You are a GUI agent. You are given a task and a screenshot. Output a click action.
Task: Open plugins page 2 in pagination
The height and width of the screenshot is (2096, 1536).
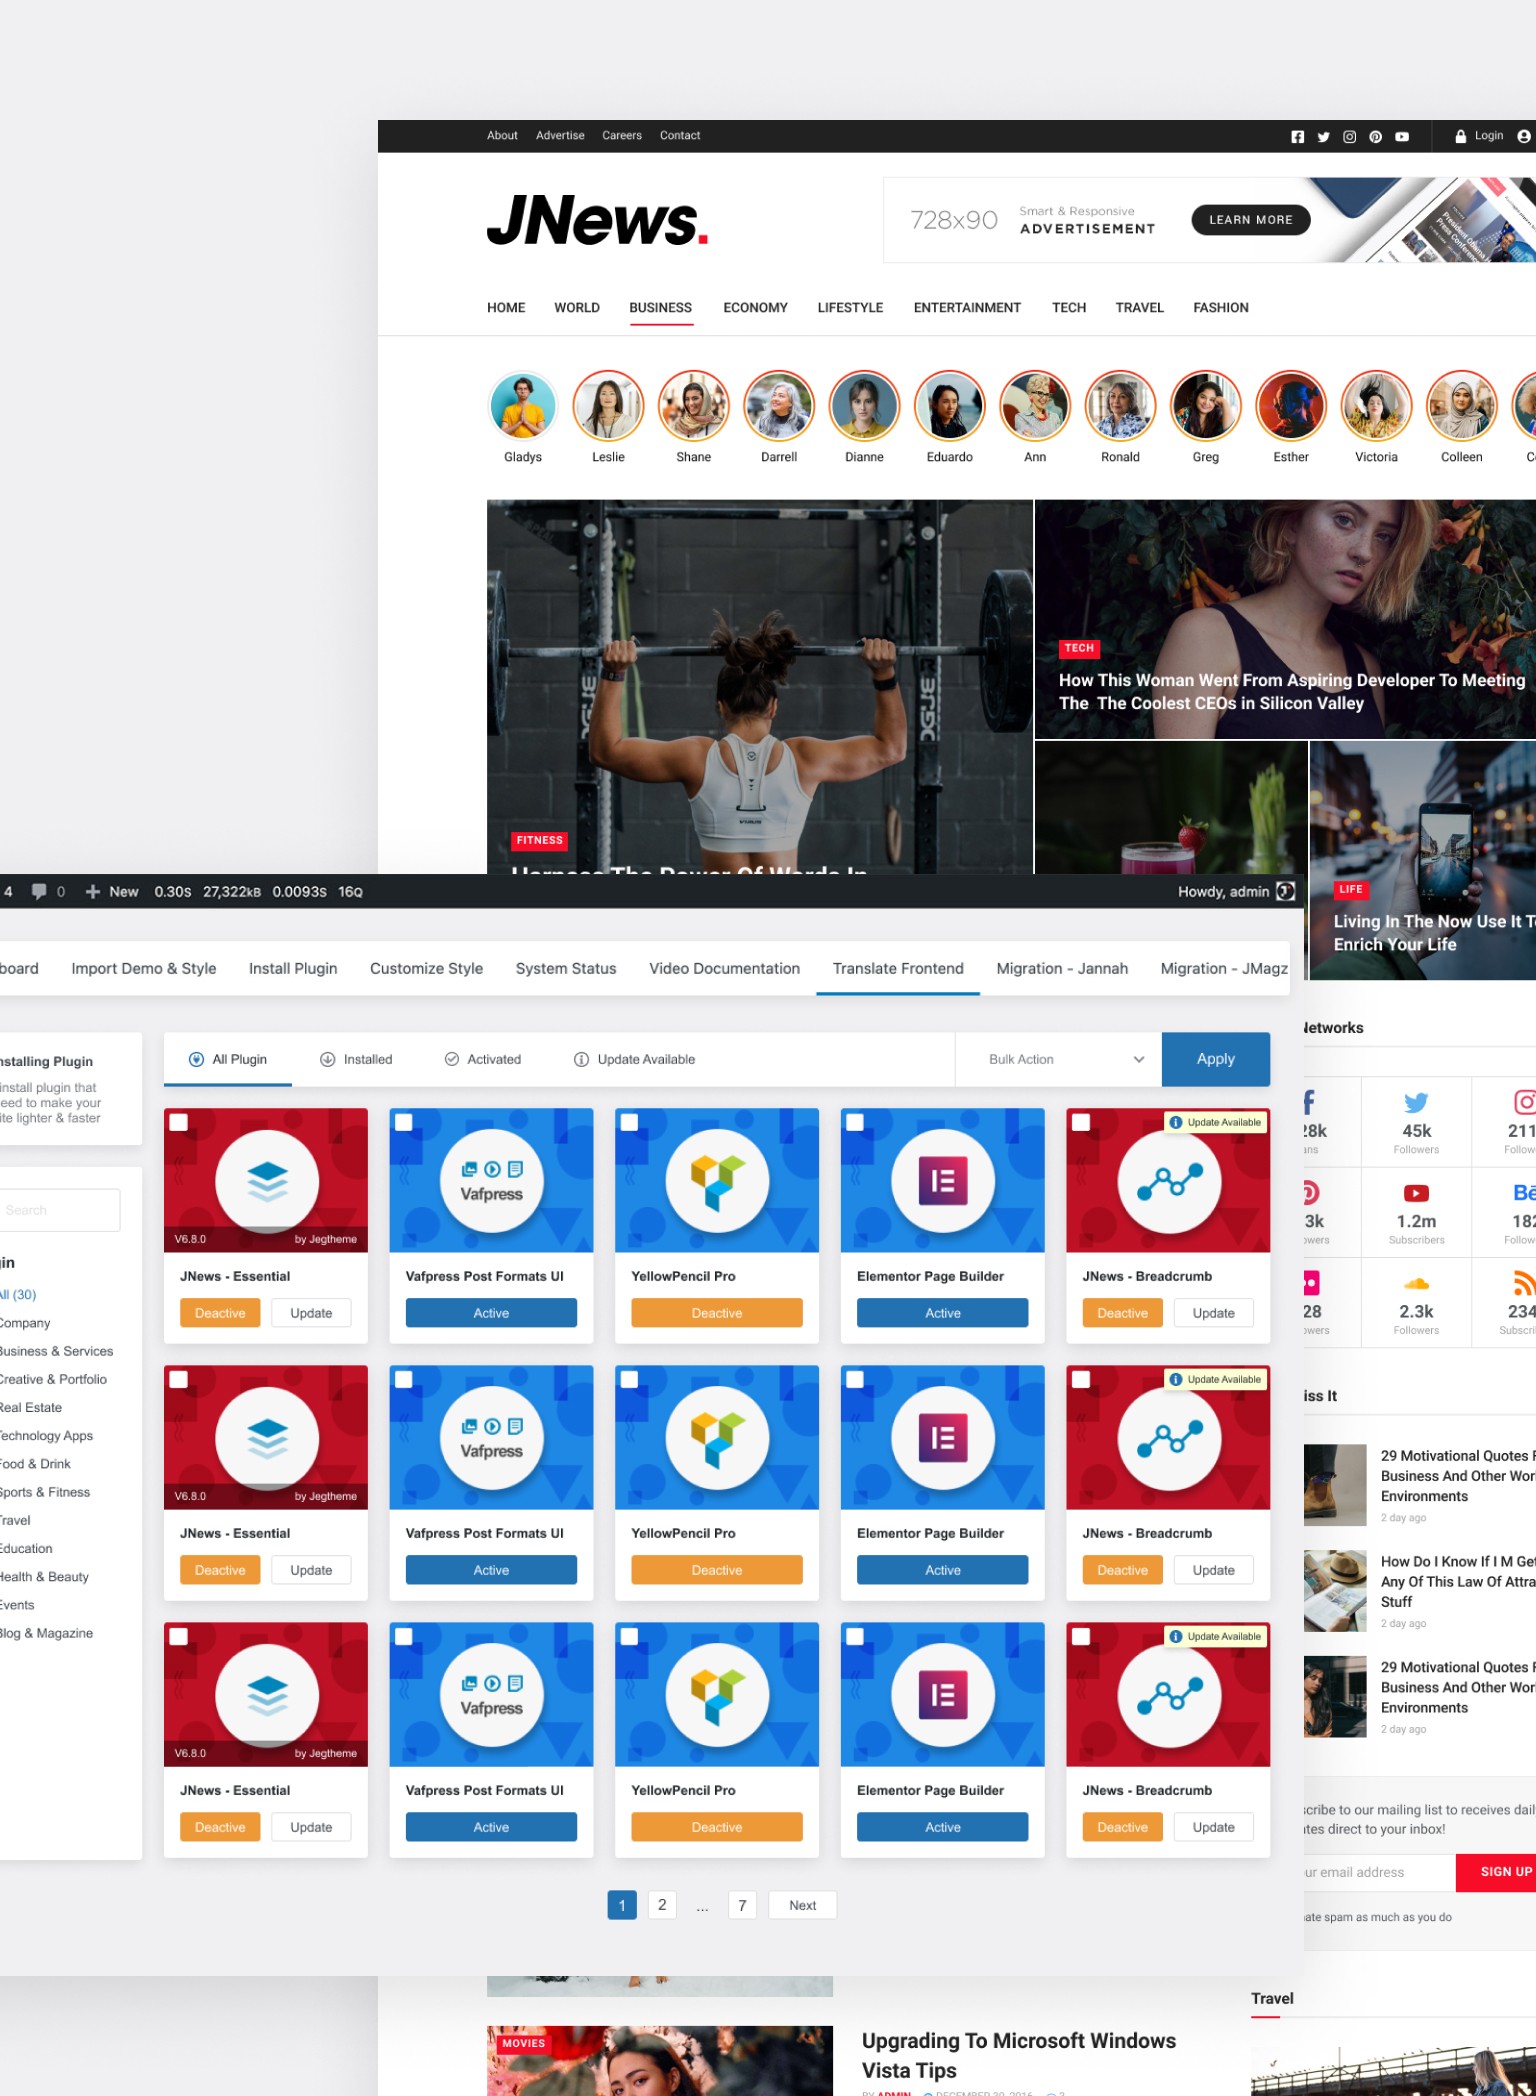click(x=662, y=1905)
